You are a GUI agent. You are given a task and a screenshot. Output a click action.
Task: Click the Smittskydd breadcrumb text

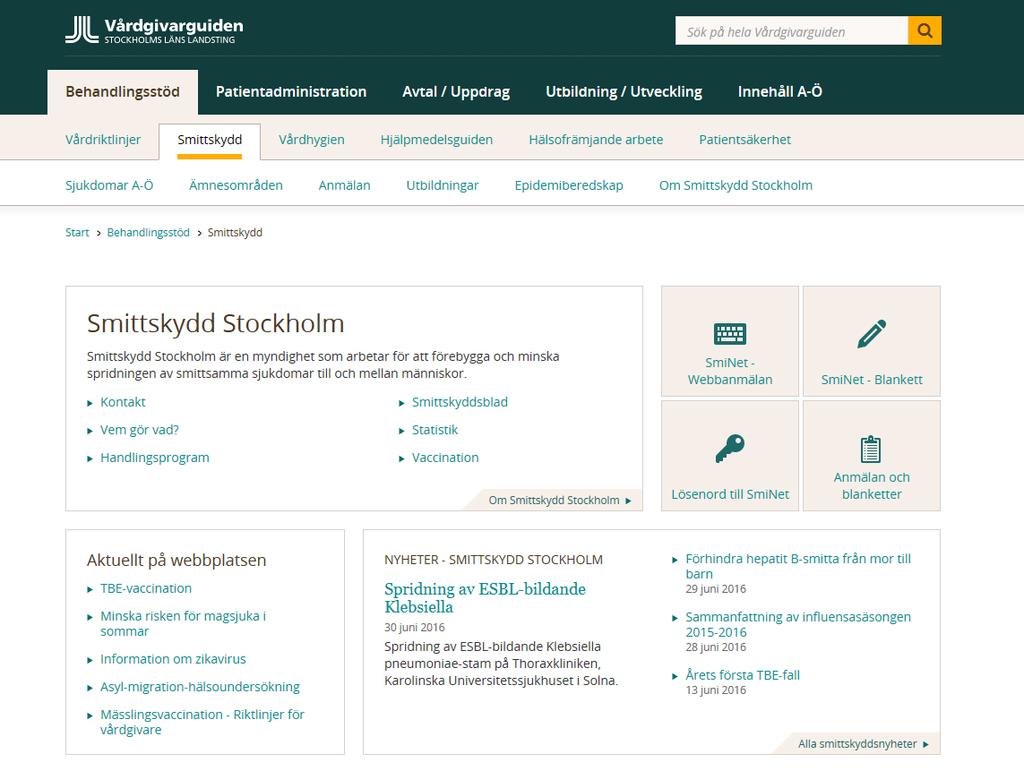pyautogui.click(x=235, y=232)
